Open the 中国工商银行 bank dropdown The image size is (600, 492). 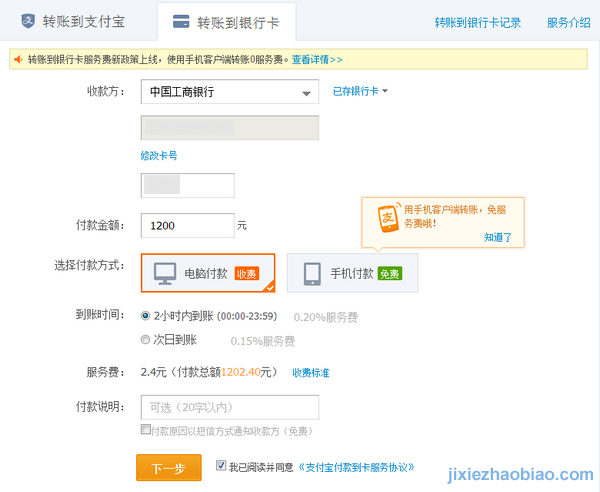click(230, 91)
